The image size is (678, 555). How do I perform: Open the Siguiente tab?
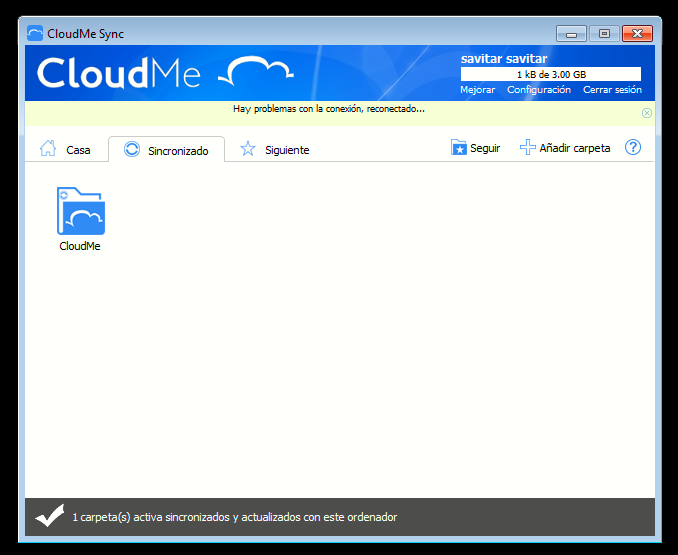pyautogui.click(x=275, y=150)
